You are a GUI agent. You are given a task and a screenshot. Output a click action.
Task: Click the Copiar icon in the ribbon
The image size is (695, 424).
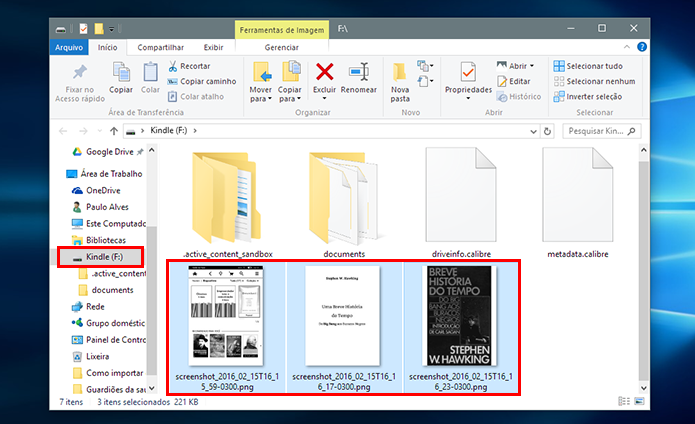121,72
